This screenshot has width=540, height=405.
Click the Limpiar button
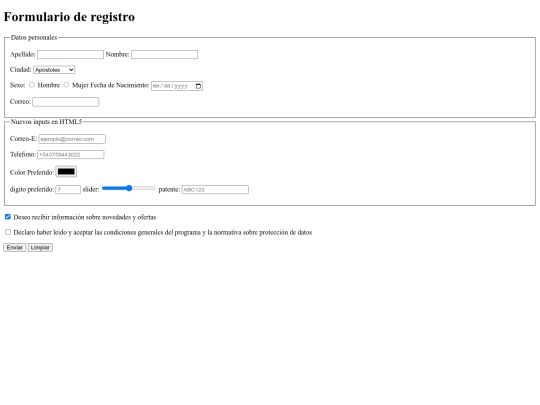point(40,248)
